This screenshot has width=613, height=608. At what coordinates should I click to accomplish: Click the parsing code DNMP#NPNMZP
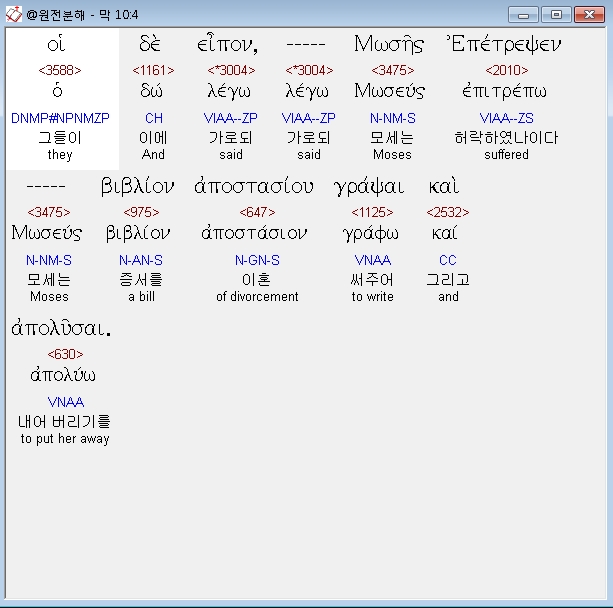coord(60,118)
